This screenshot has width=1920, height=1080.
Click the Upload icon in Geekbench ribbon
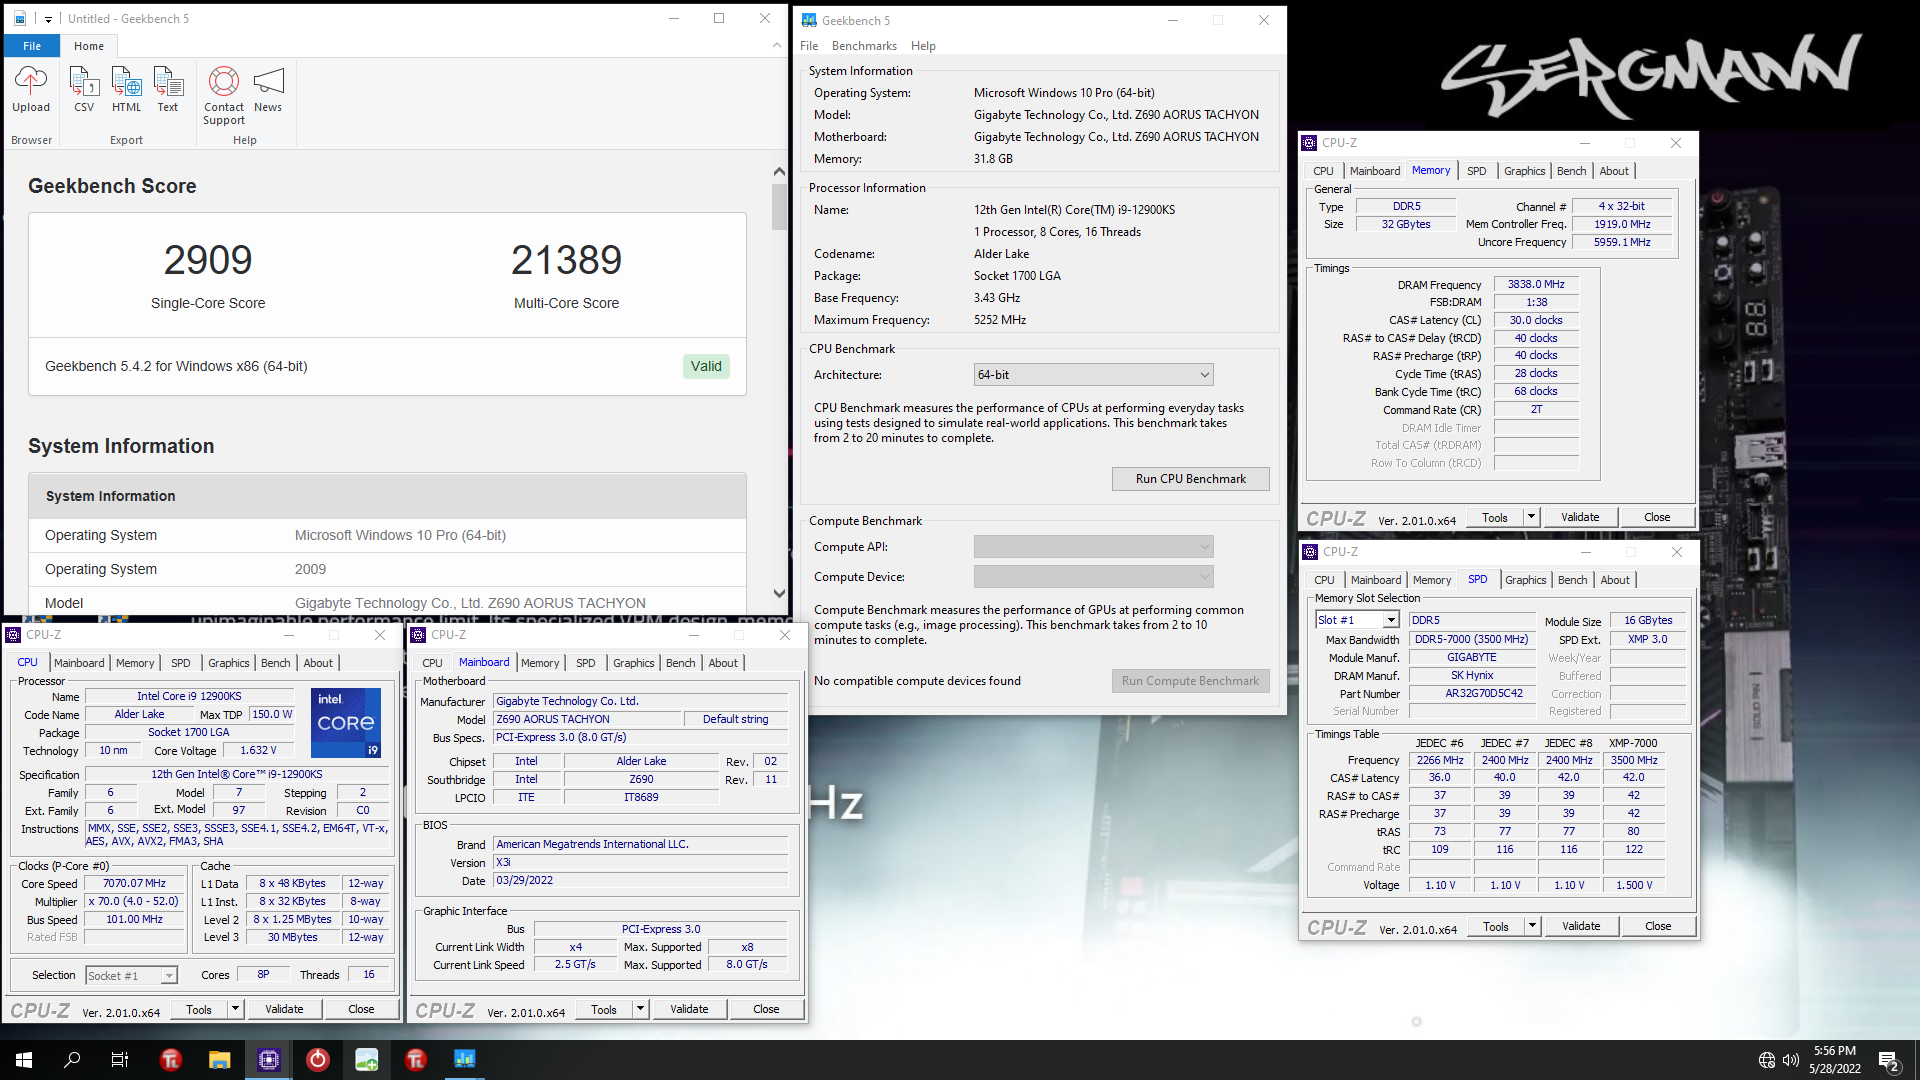pos(30,89)
